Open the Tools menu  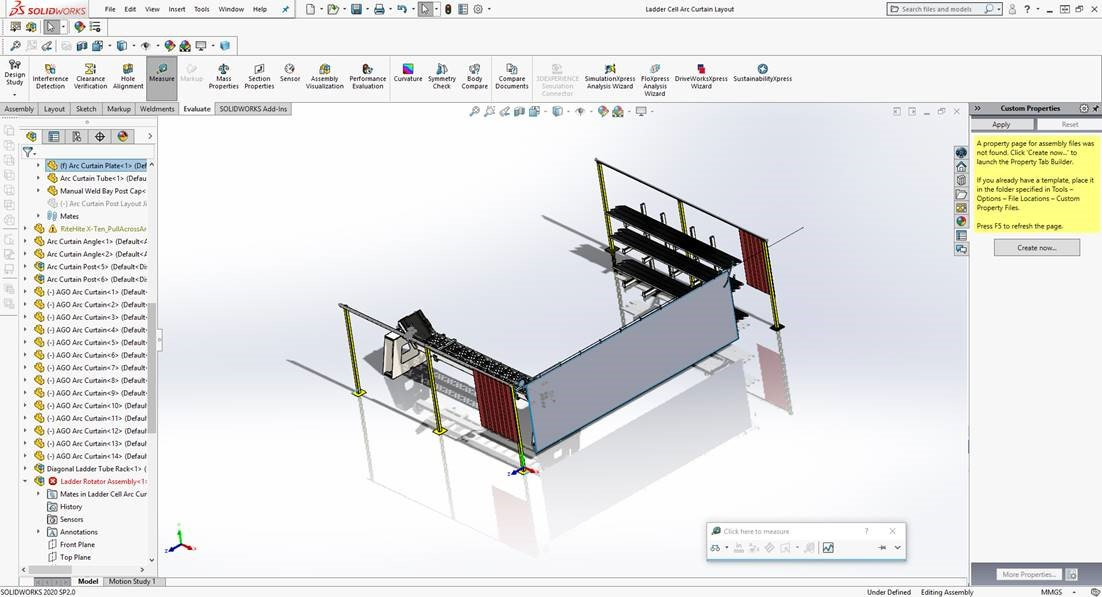click(x=202, y=9)
